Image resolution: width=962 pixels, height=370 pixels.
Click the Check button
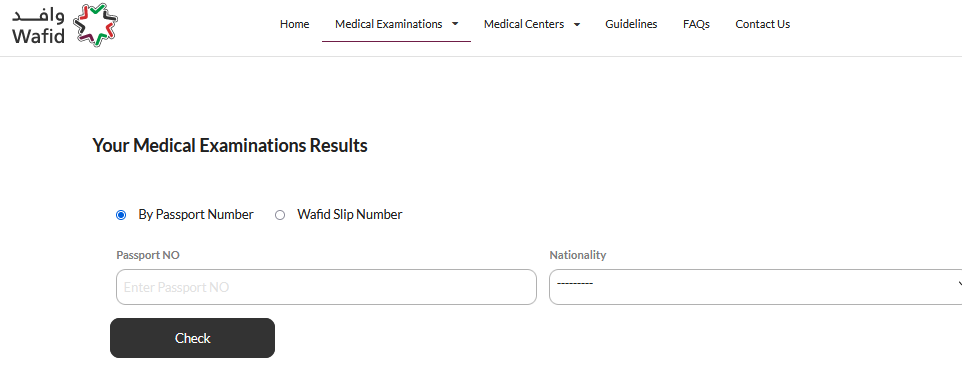pyautogui.click(x=193, y=338)
